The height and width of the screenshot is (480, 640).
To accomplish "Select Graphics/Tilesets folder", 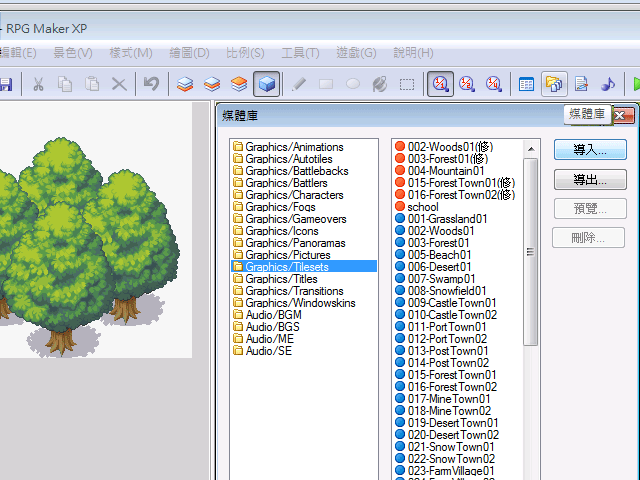I will (x=304, y=267).
